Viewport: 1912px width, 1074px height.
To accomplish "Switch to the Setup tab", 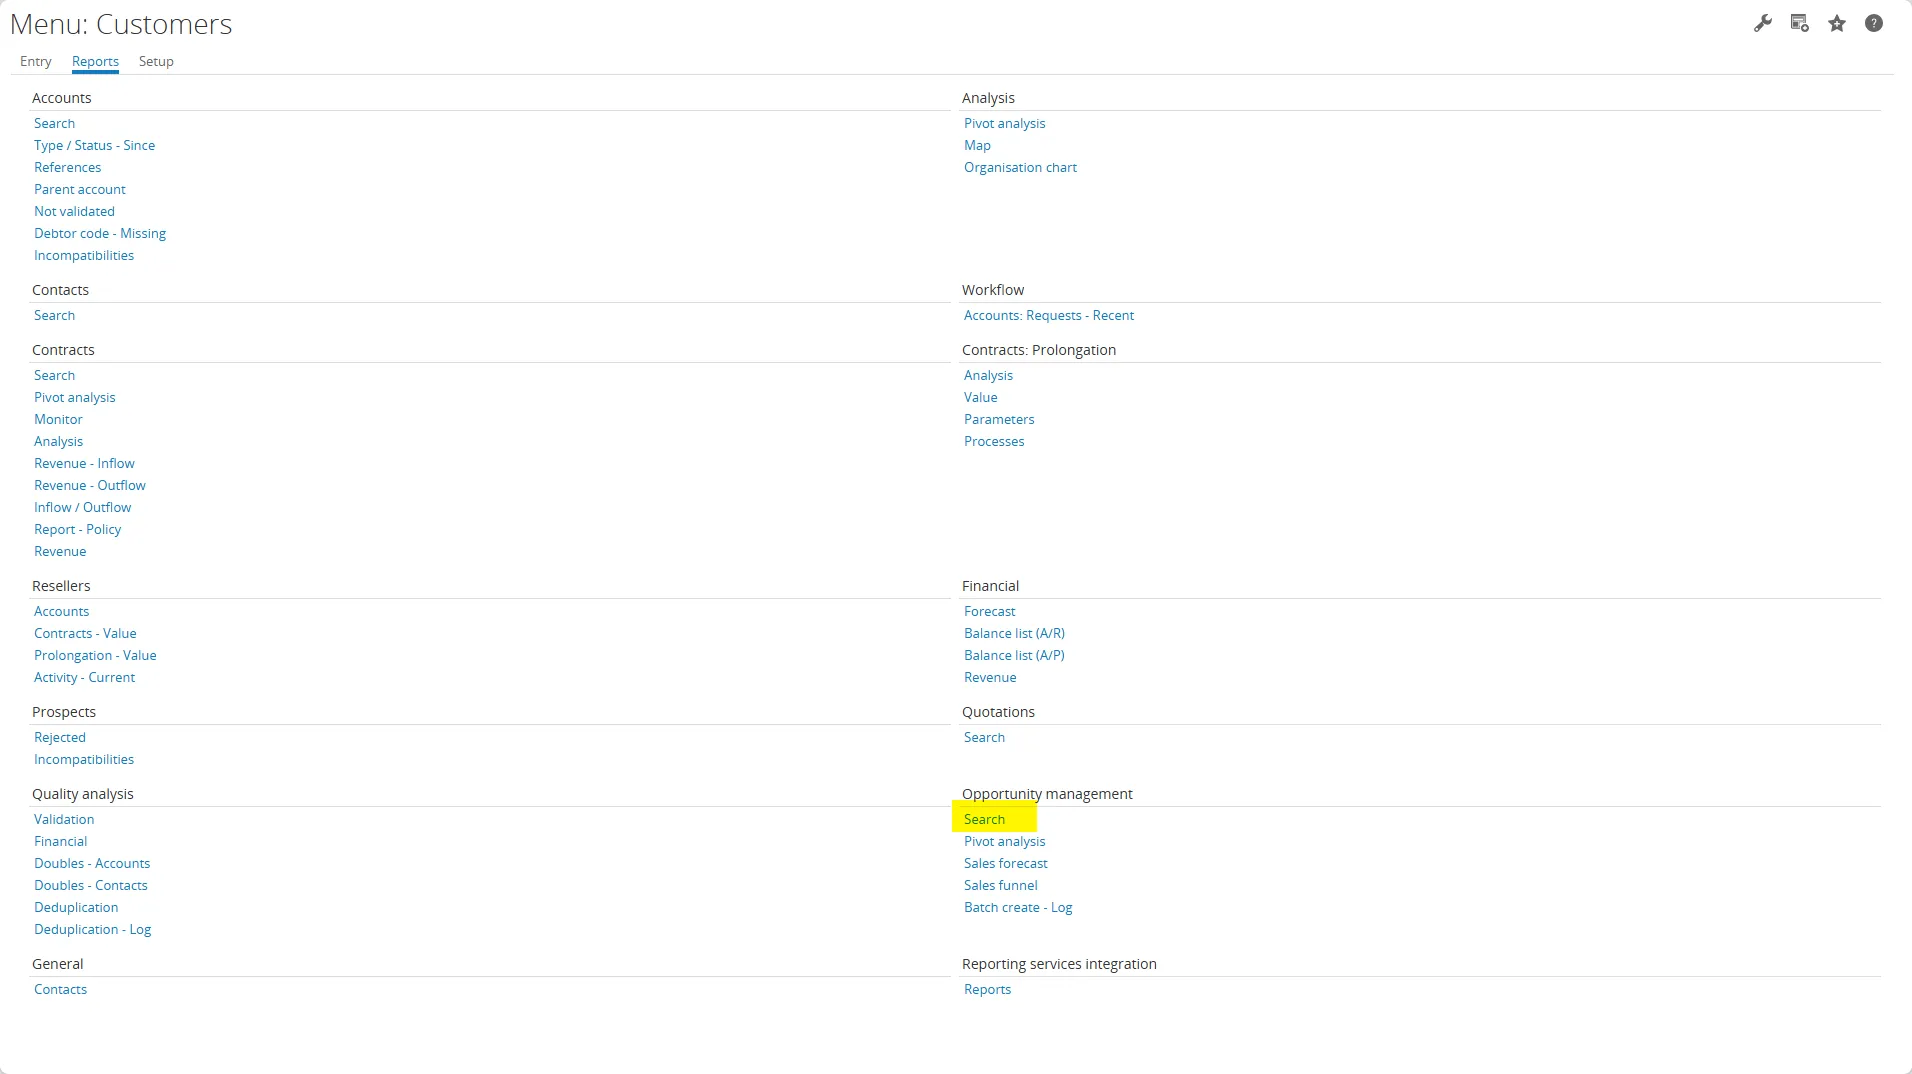I will pyautogui.click(x=156, y=61).
